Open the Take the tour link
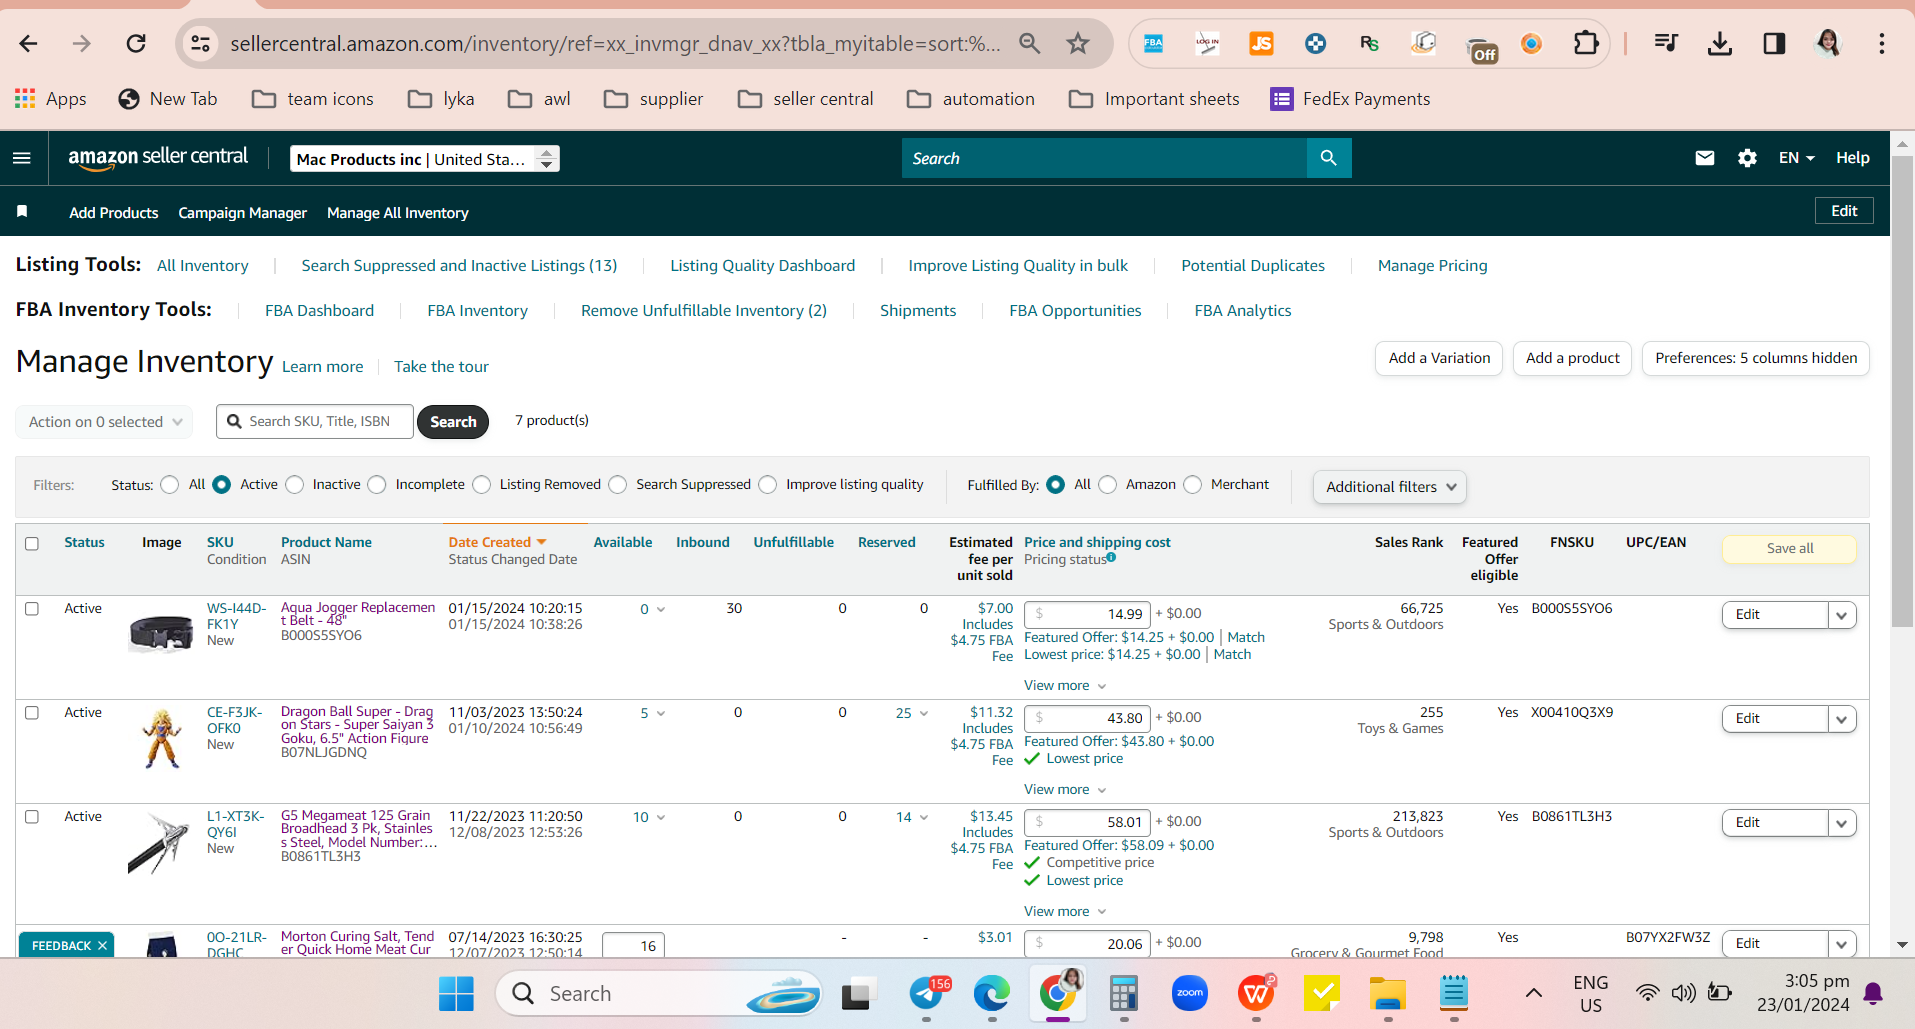Screen dimensions: 1915x1029 pos(441,367)
